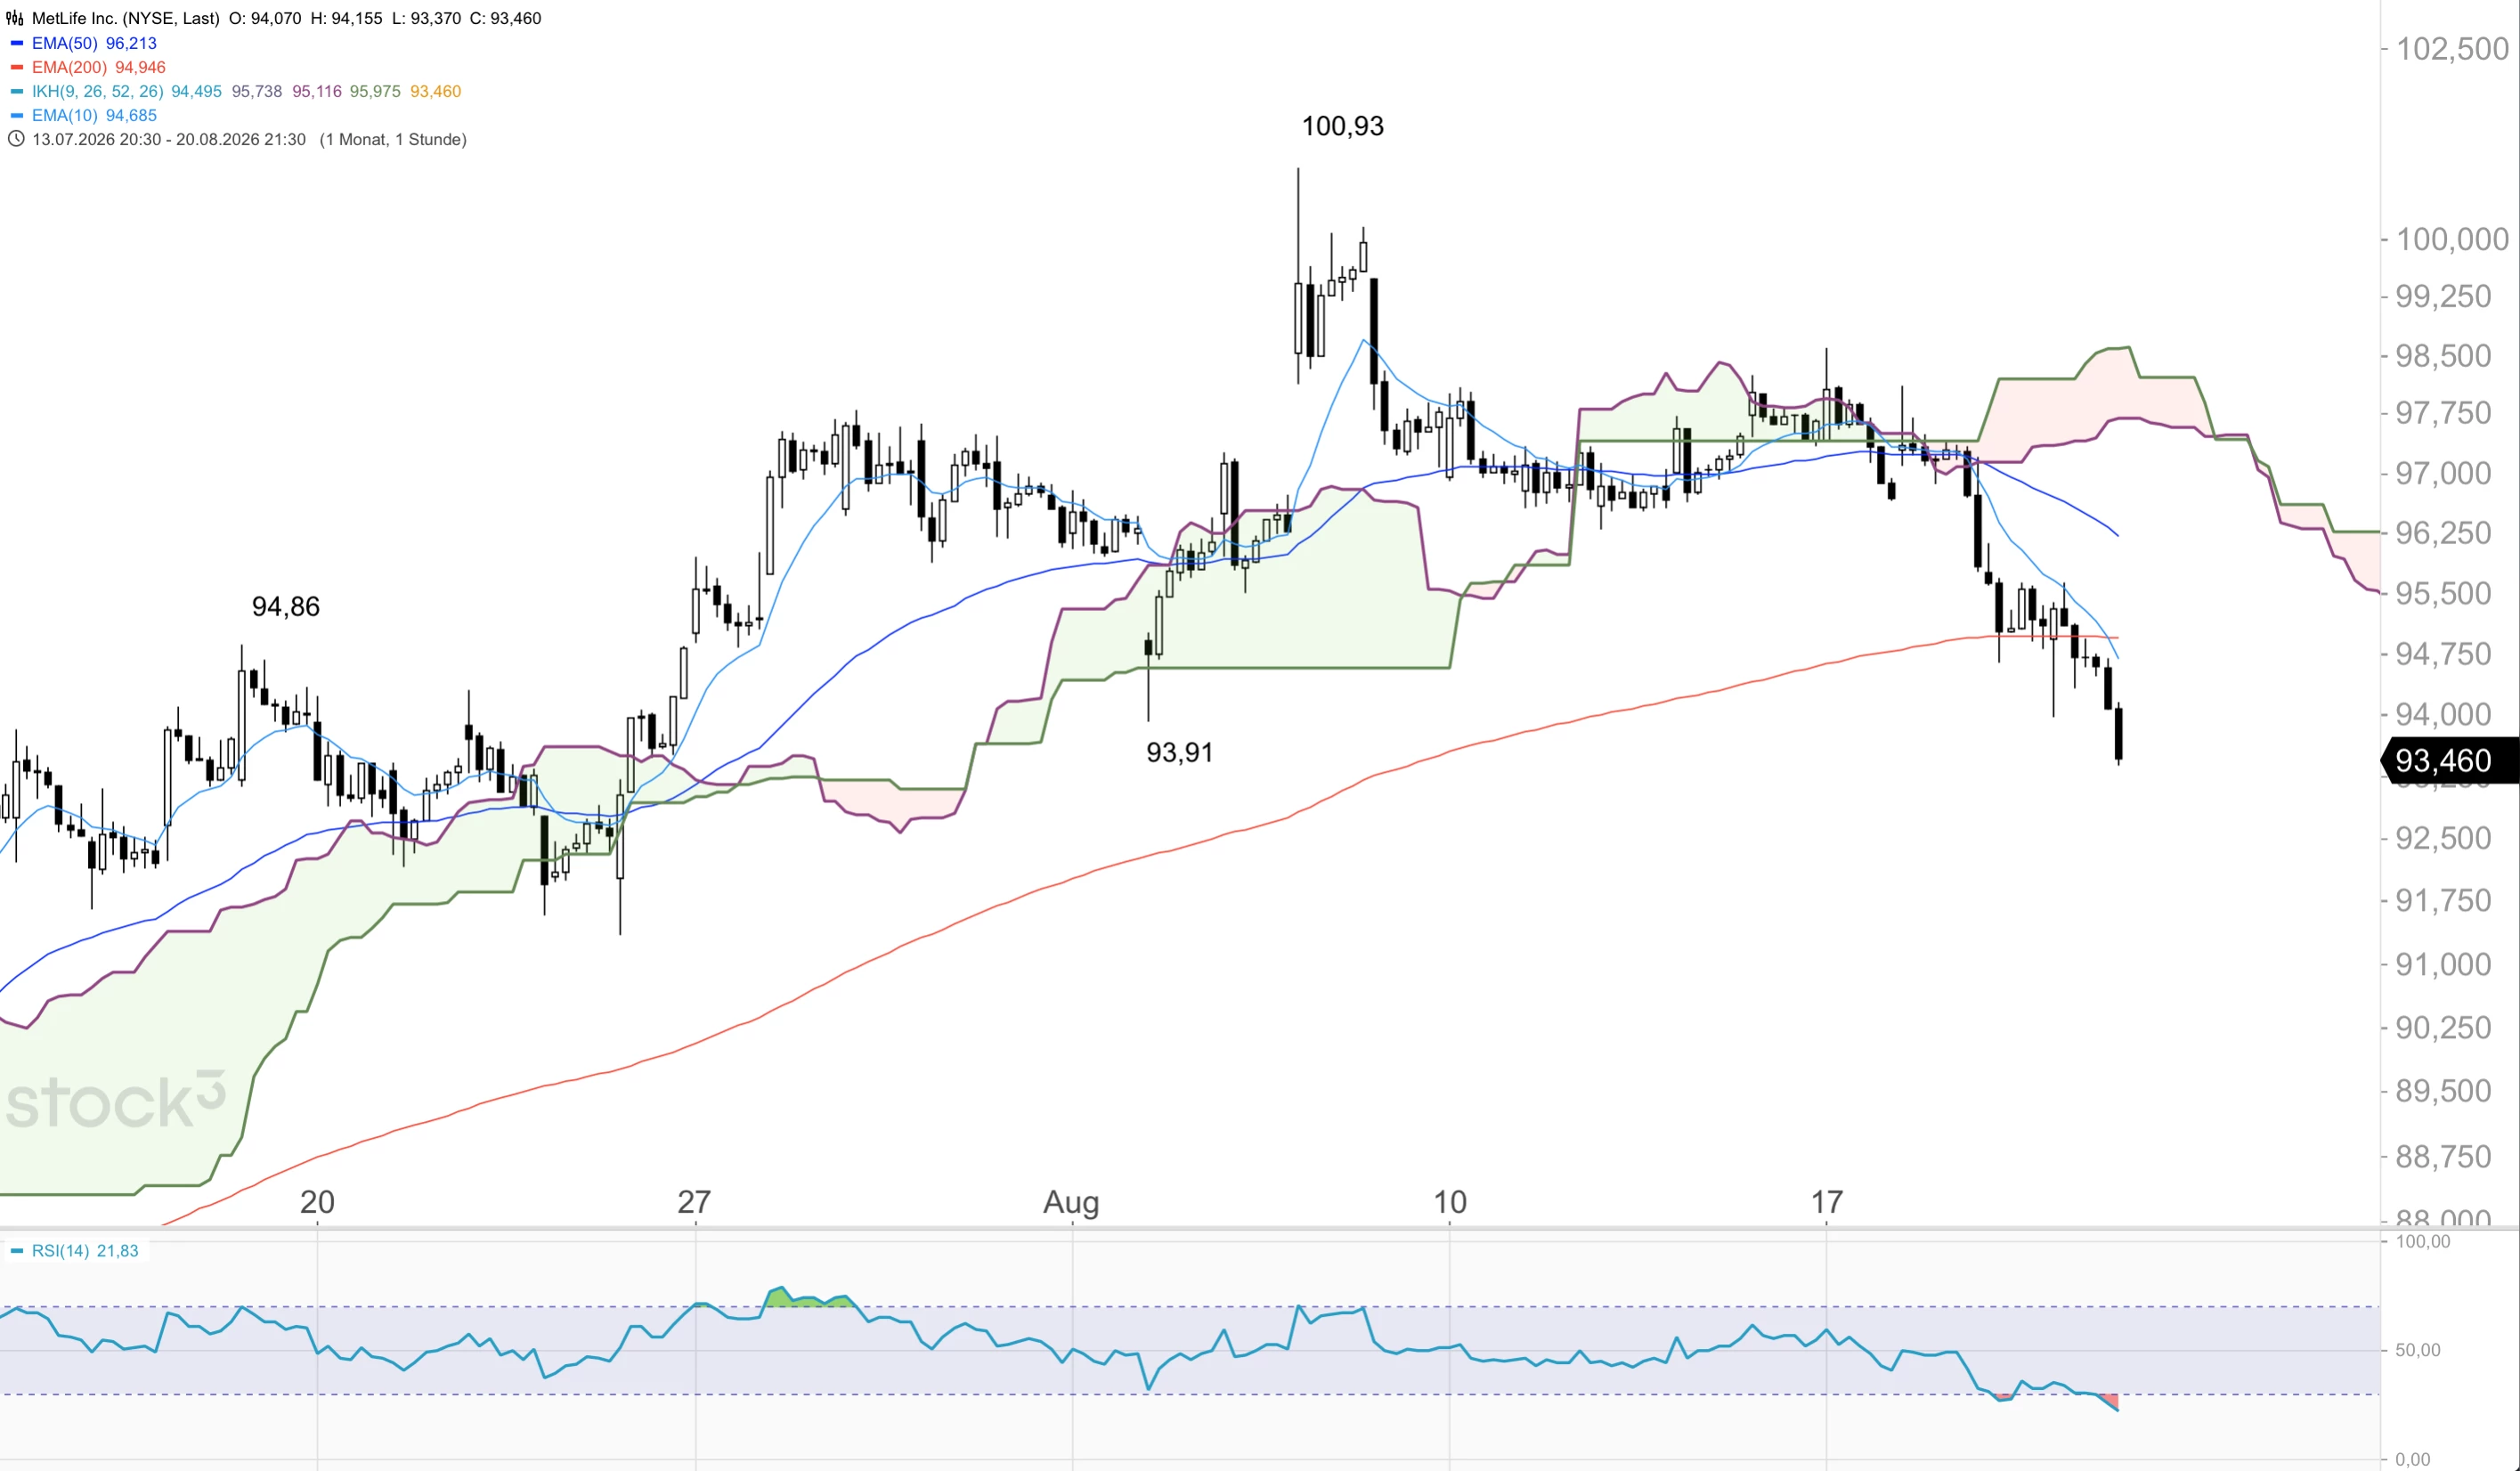
Task: Click the EMA(10) legend color marker
Action: click(x=16, y=115)
